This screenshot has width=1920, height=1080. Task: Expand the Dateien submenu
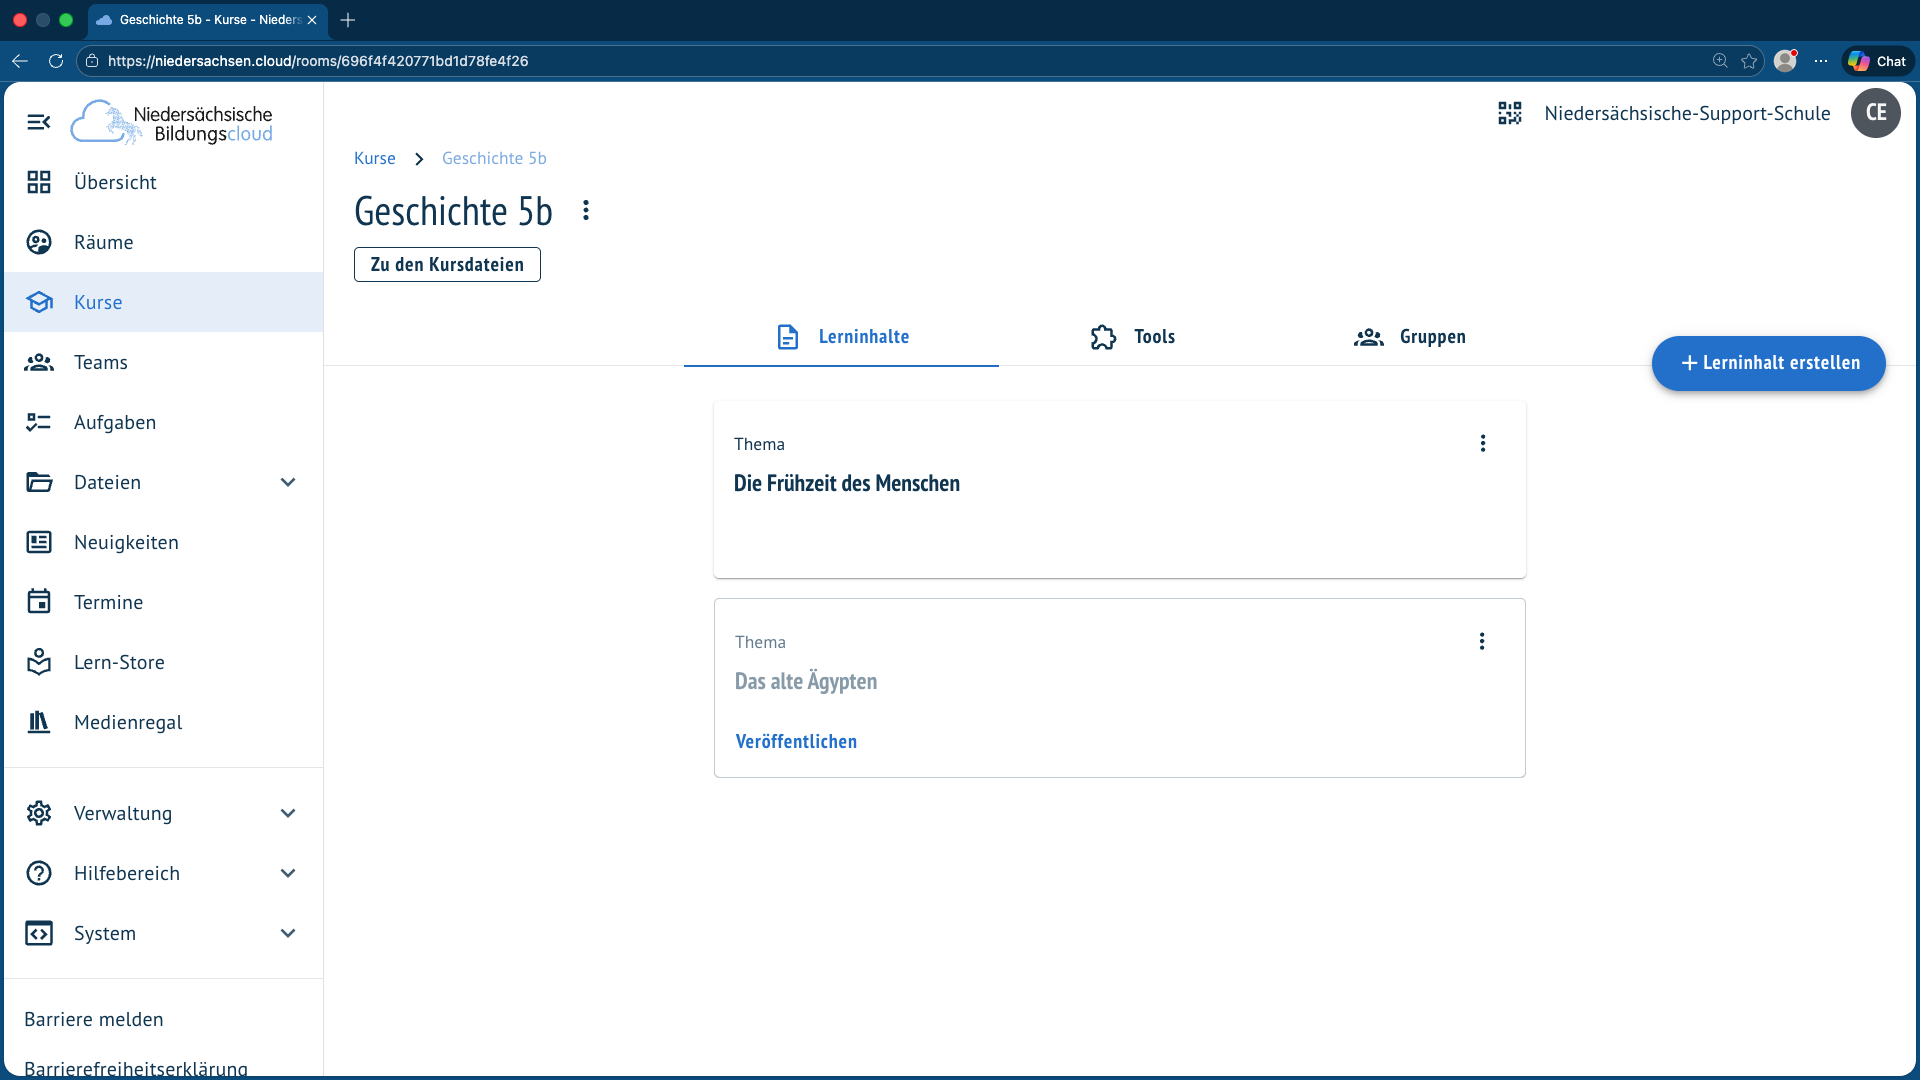[288, 482]
